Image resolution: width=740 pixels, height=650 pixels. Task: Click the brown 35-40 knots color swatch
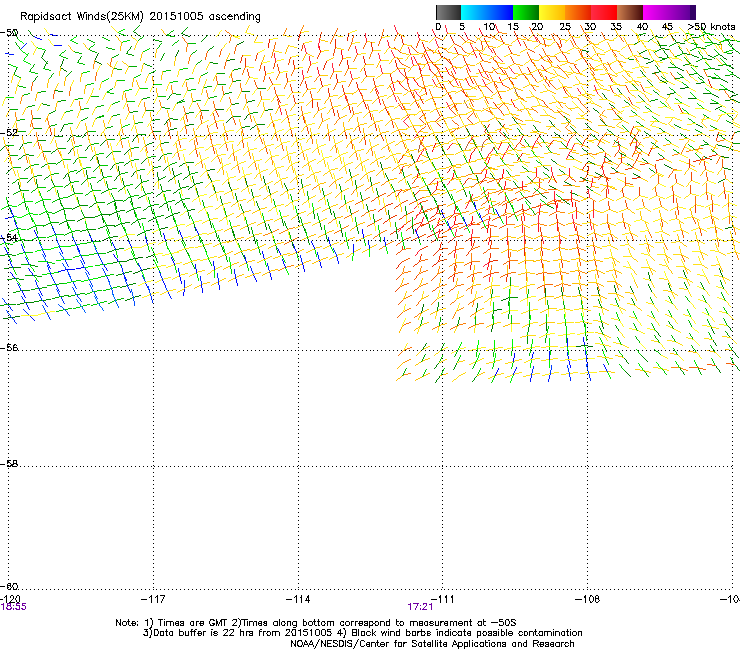[630, 12]
